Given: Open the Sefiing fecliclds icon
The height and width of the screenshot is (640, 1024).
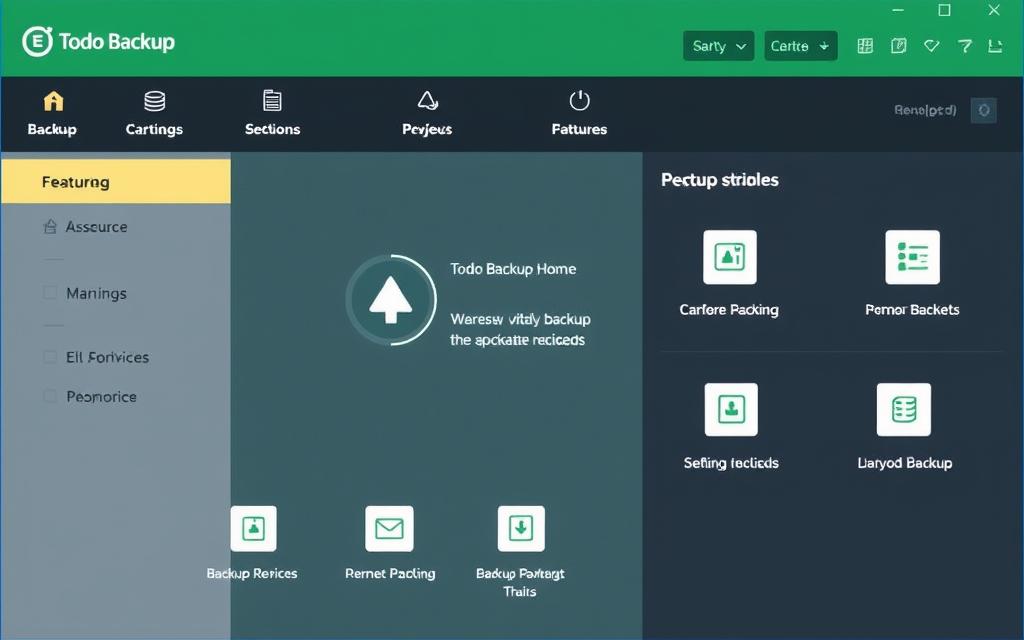Looking at the screenshot, I should tap(731, 409).
